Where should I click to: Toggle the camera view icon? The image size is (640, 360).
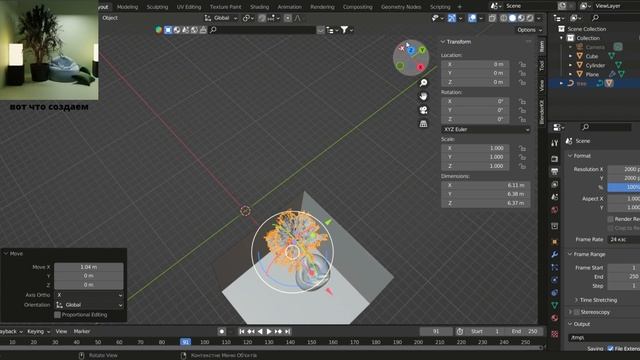[x=424, y=110]
